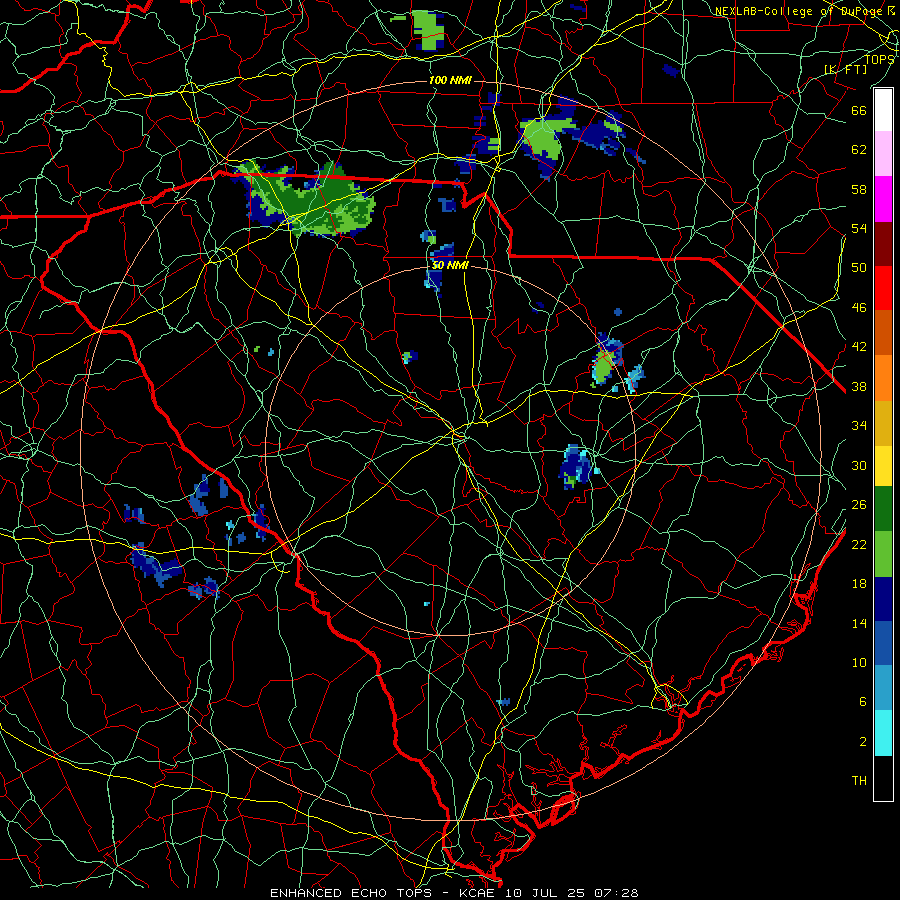The height and width of the screenshot is (900, 900).
Task: Pick the light pink legend color
Action: tap(883, 153)
